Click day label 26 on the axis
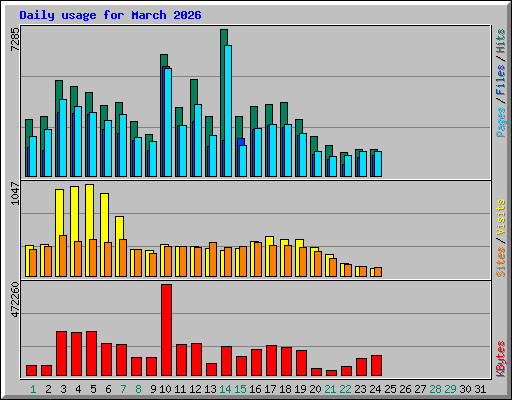The image size is (512, 400). coord(405,389)
